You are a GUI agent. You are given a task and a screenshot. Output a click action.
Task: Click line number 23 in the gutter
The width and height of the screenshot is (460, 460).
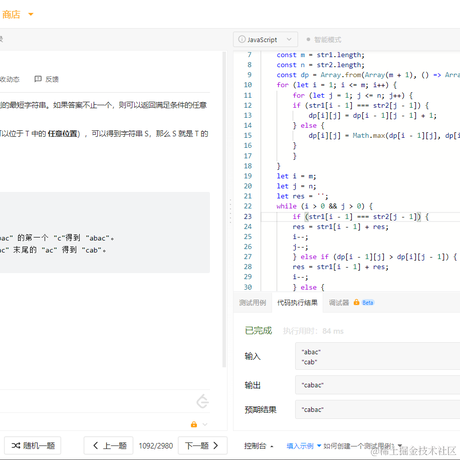point(248,217)
